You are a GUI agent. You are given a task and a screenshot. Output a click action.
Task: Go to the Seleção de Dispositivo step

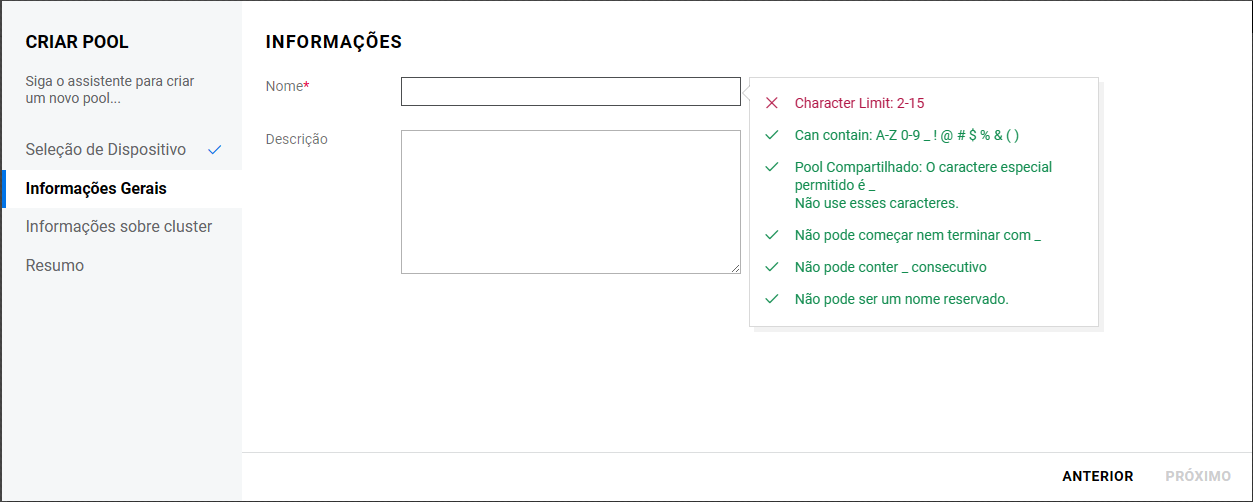(x=106, y=150)
